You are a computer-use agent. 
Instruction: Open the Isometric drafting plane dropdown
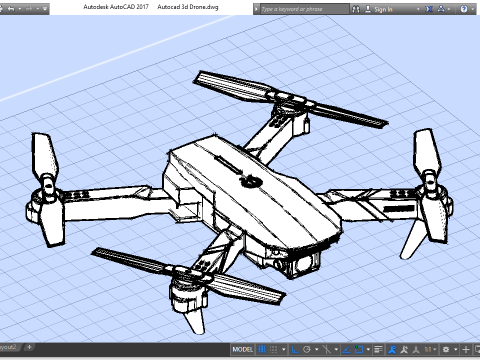coord(336,349)
